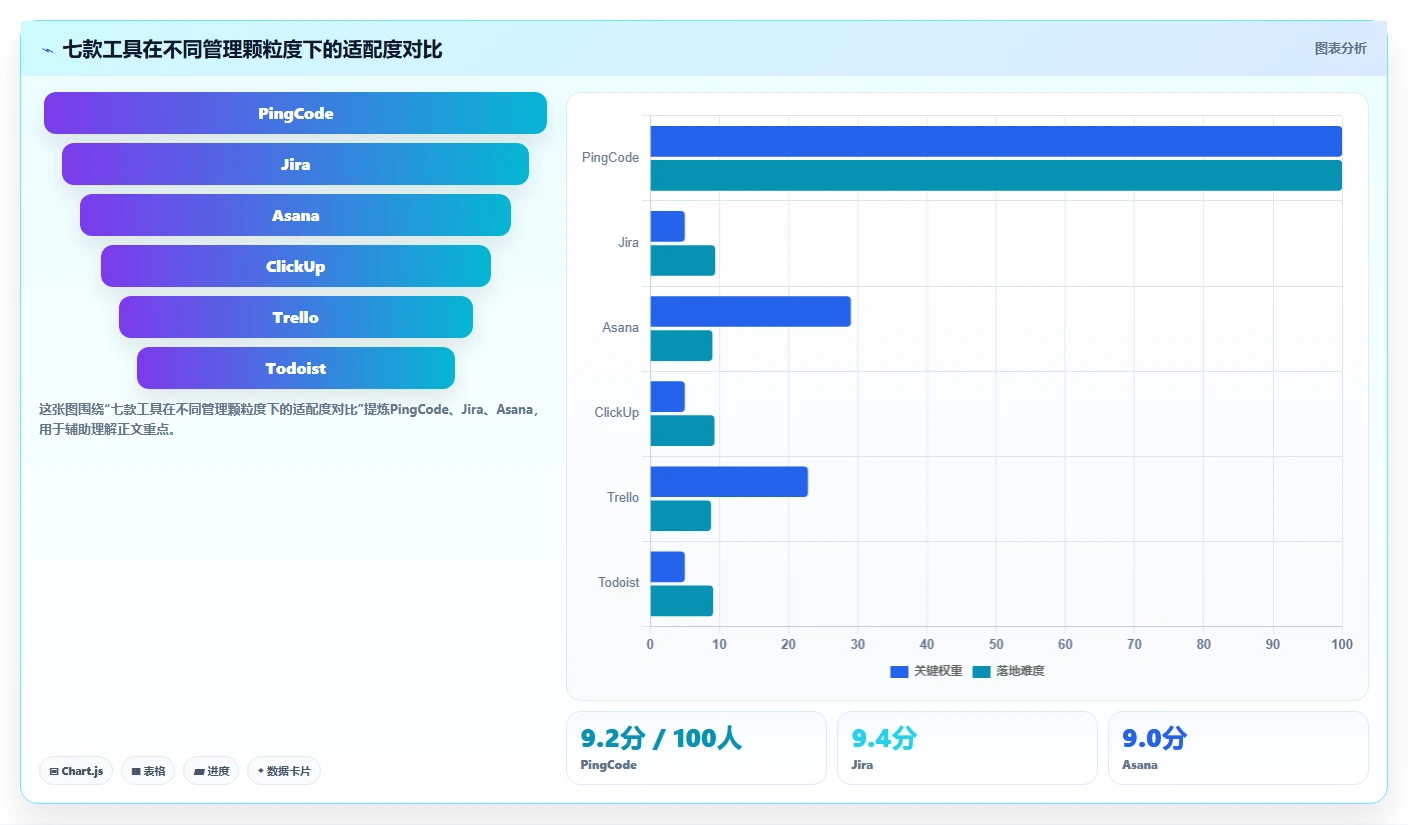Open the 9.0分 Asana data card
Screen dimensions: 1408x825
1238,748
